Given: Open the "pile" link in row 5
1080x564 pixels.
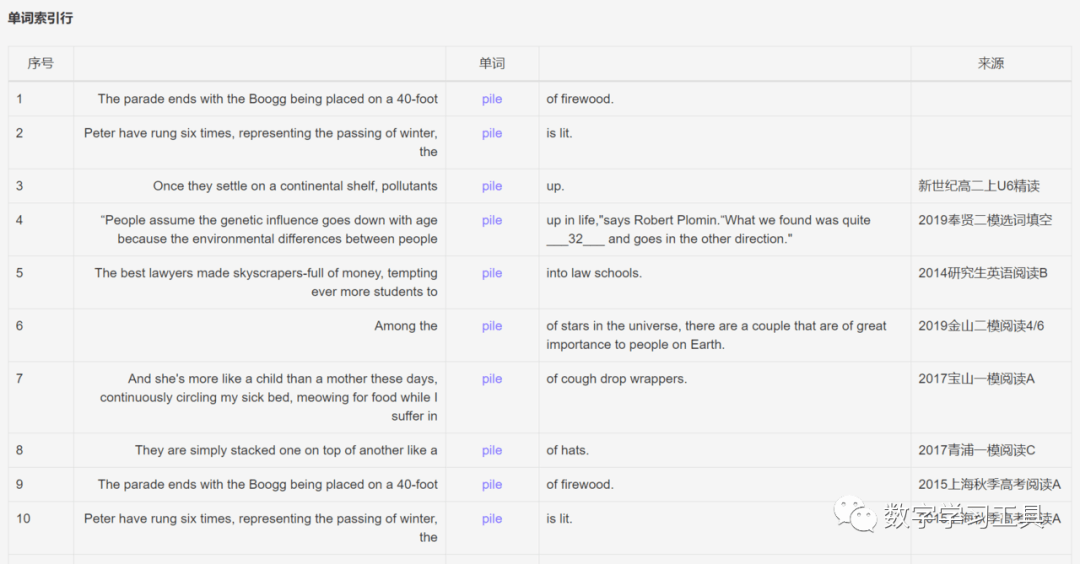Looking at the screenshot, I should coord(492,273).
